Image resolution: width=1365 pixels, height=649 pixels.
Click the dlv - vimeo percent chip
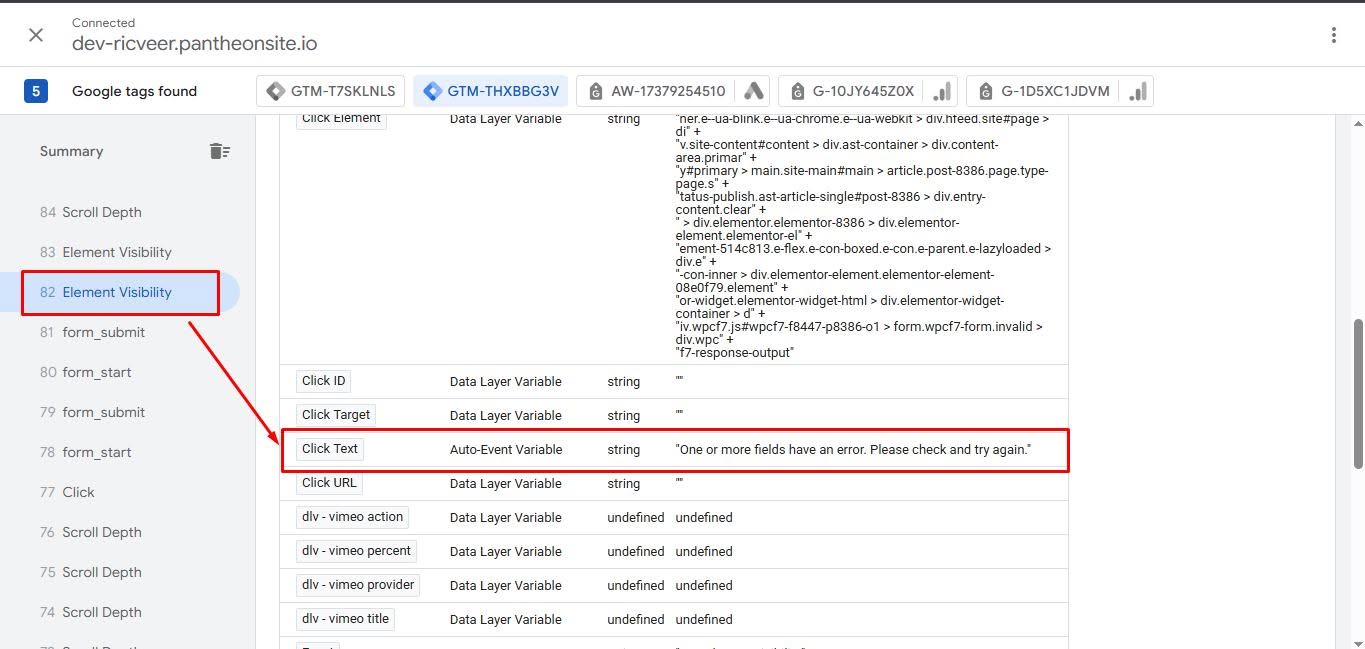(x=356, y=551)
